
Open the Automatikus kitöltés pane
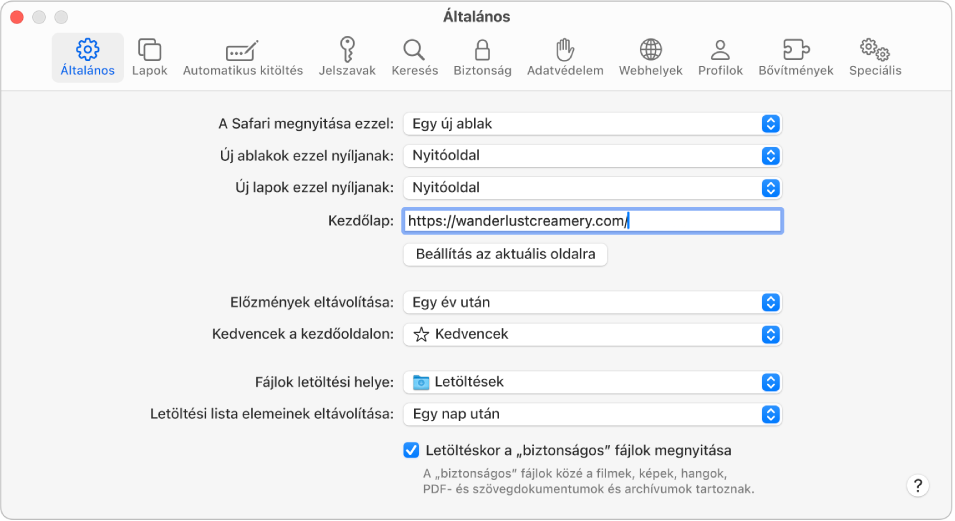pos(243,58)
